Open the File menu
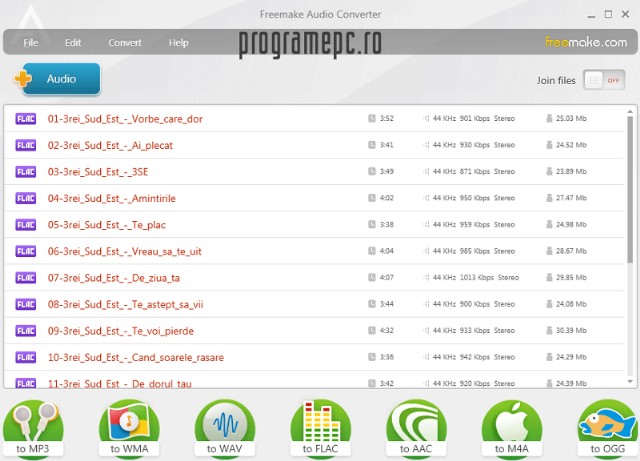The width and height of the screenshot is (640, 461). [x=31, y=42]
